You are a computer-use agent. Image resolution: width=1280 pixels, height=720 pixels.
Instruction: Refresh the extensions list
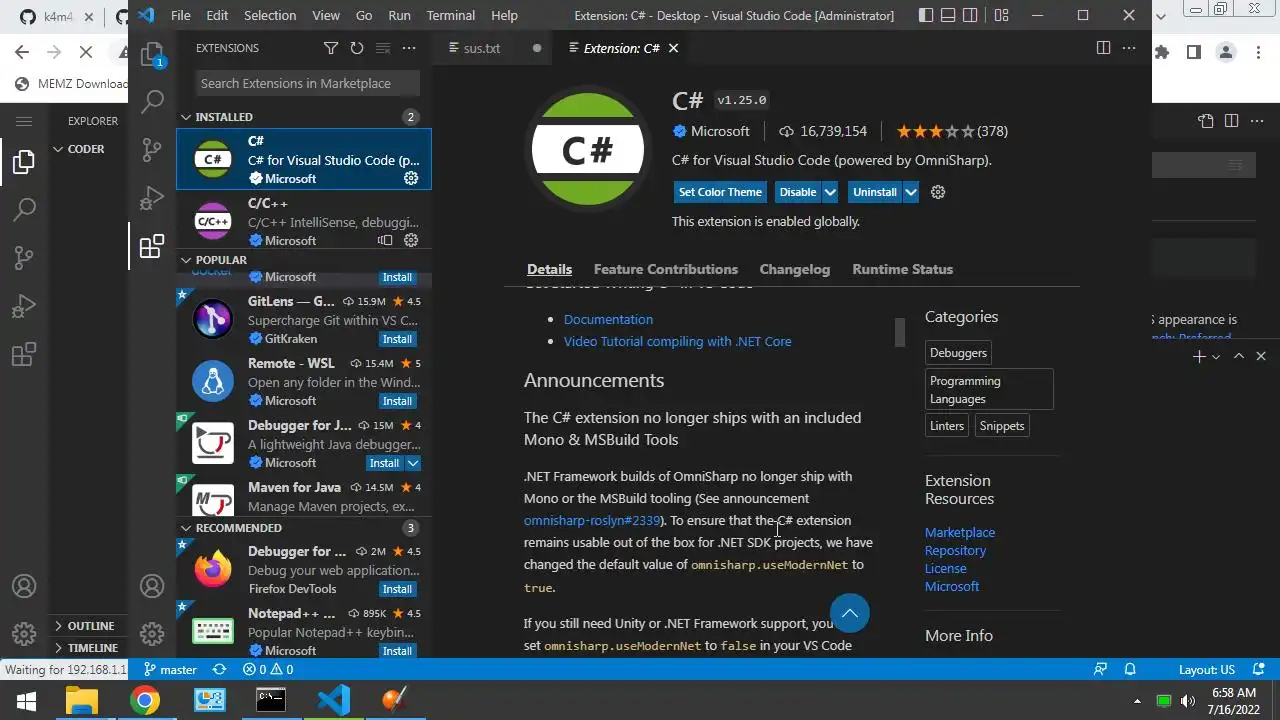point(357,48)
